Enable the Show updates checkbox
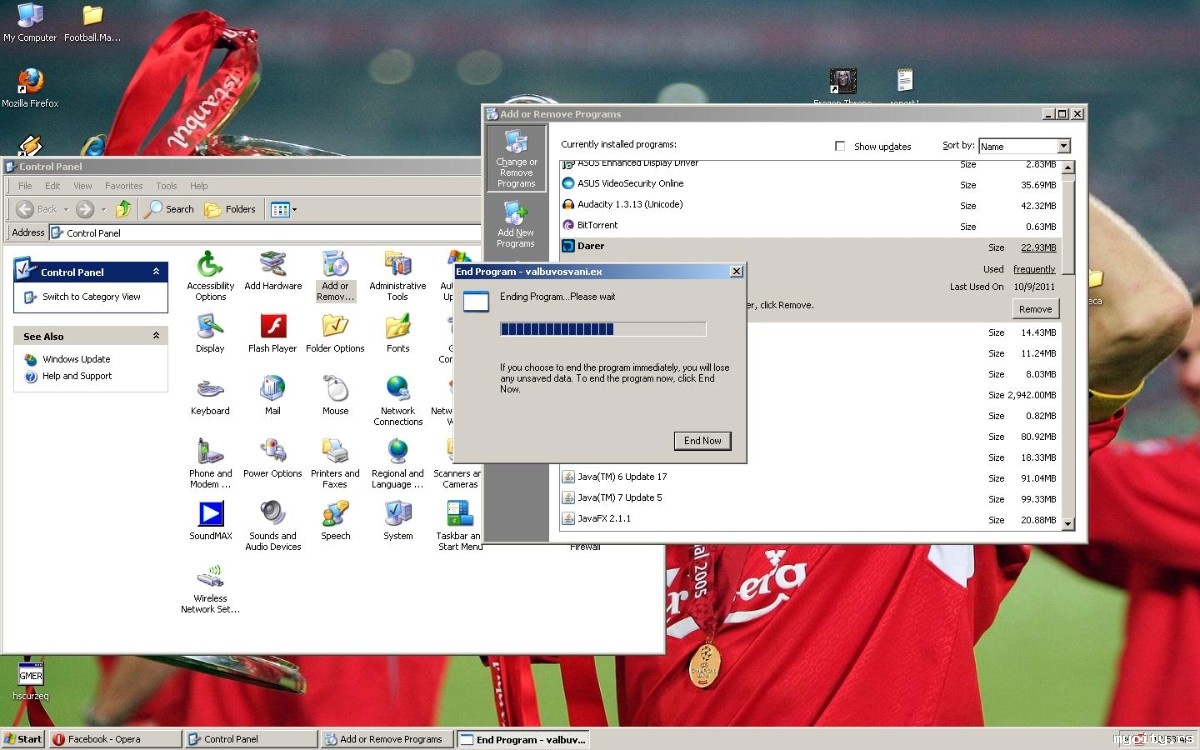Screen dimensions: 1200x750 [840, 146]
